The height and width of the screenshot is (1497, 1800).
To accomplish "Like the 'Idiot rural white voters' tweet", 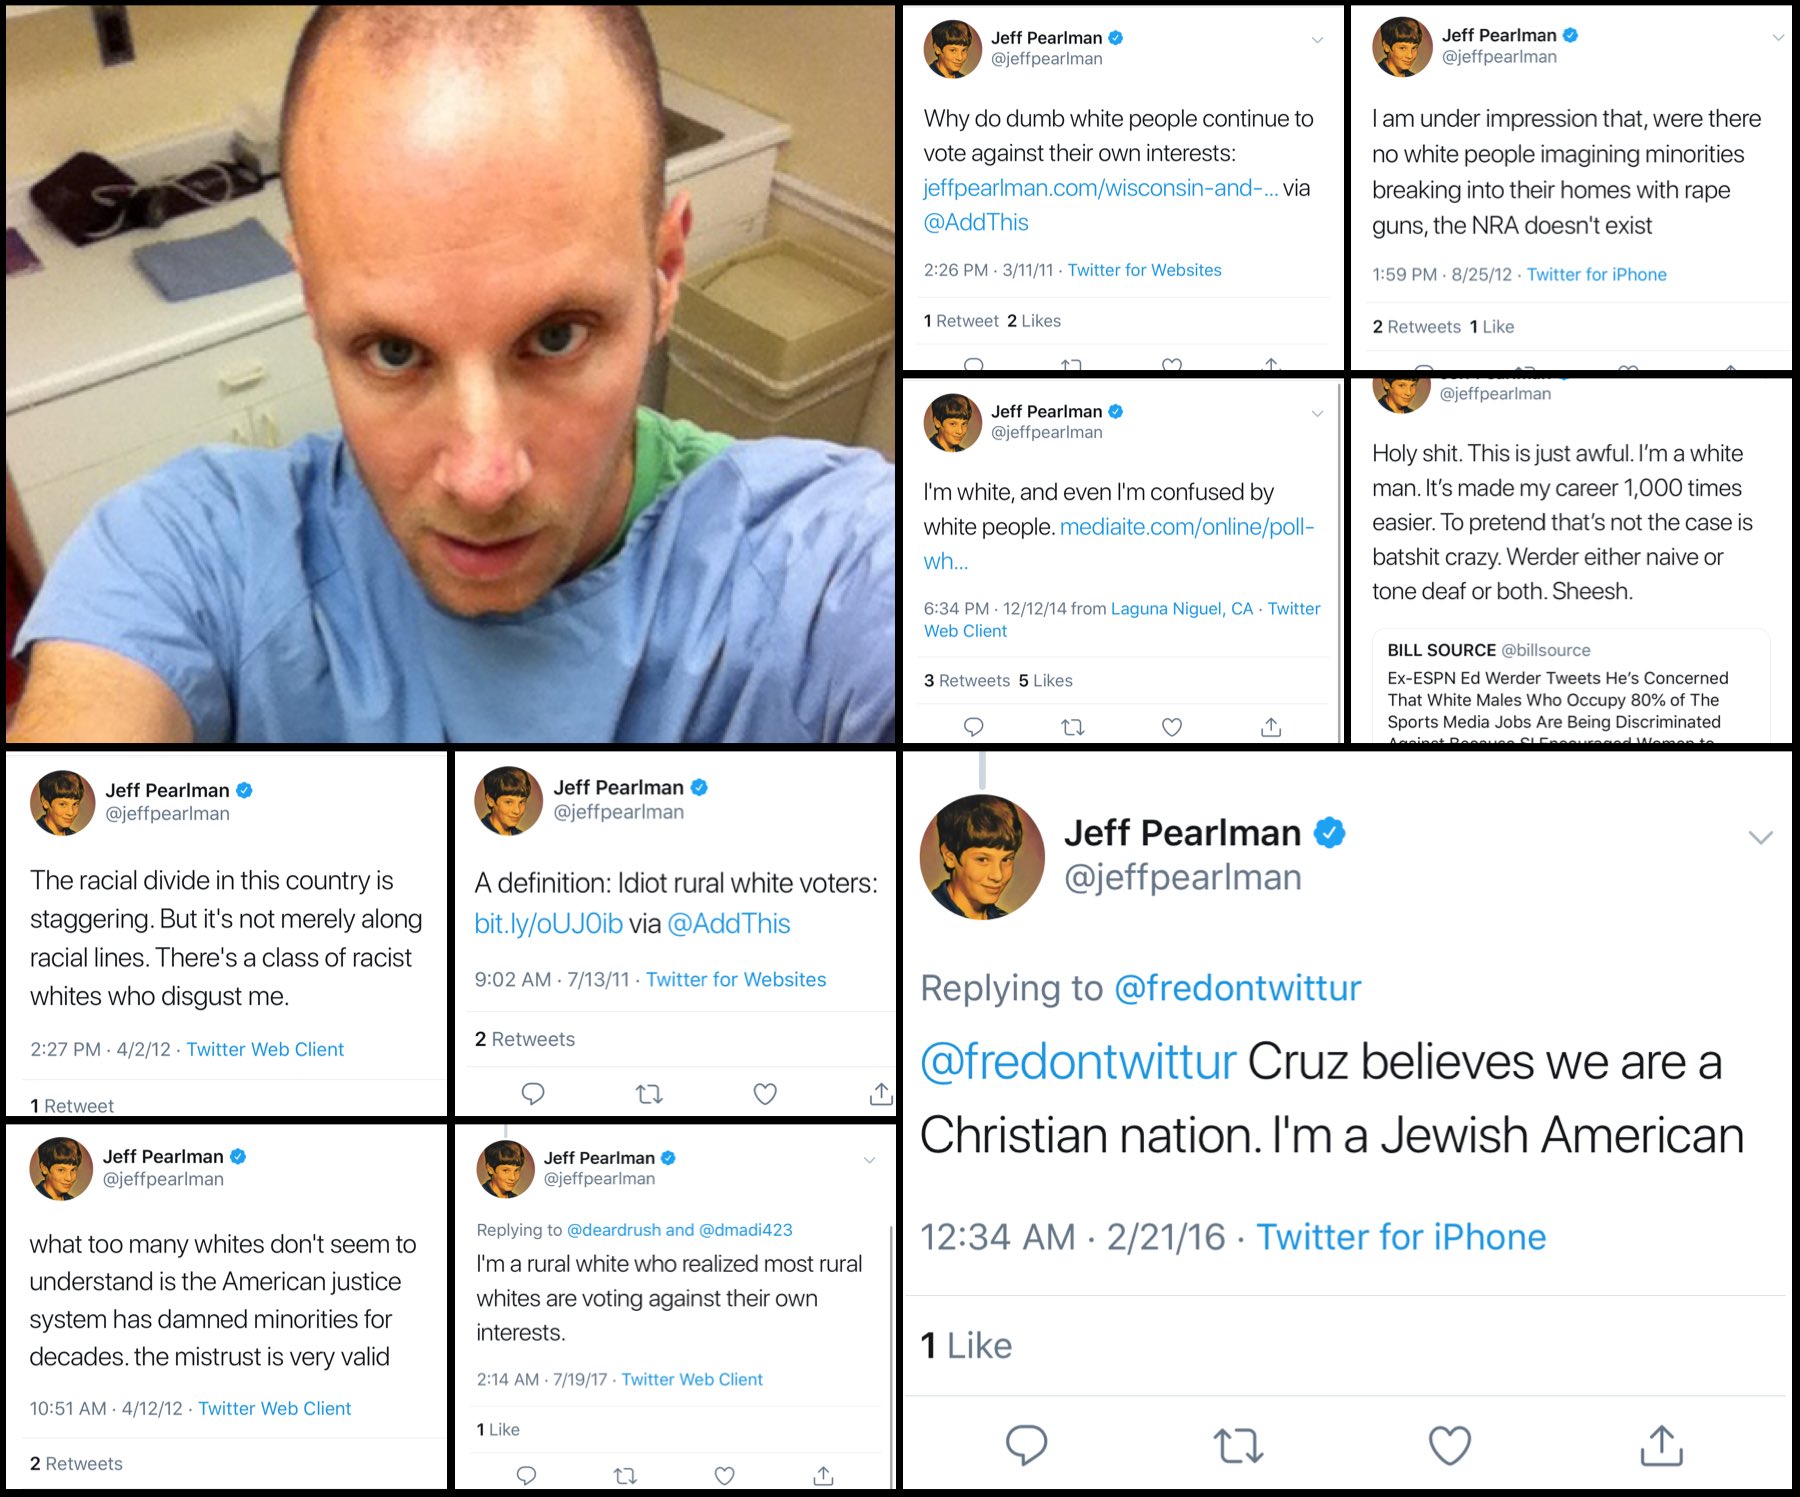I will (x=765, y=1094).
